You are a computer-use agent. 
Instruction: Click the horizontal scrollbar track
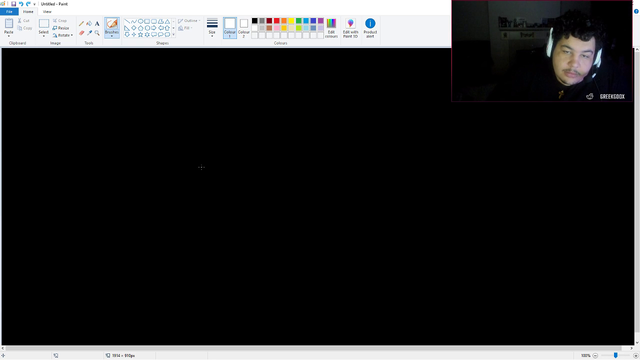[318, 349]
